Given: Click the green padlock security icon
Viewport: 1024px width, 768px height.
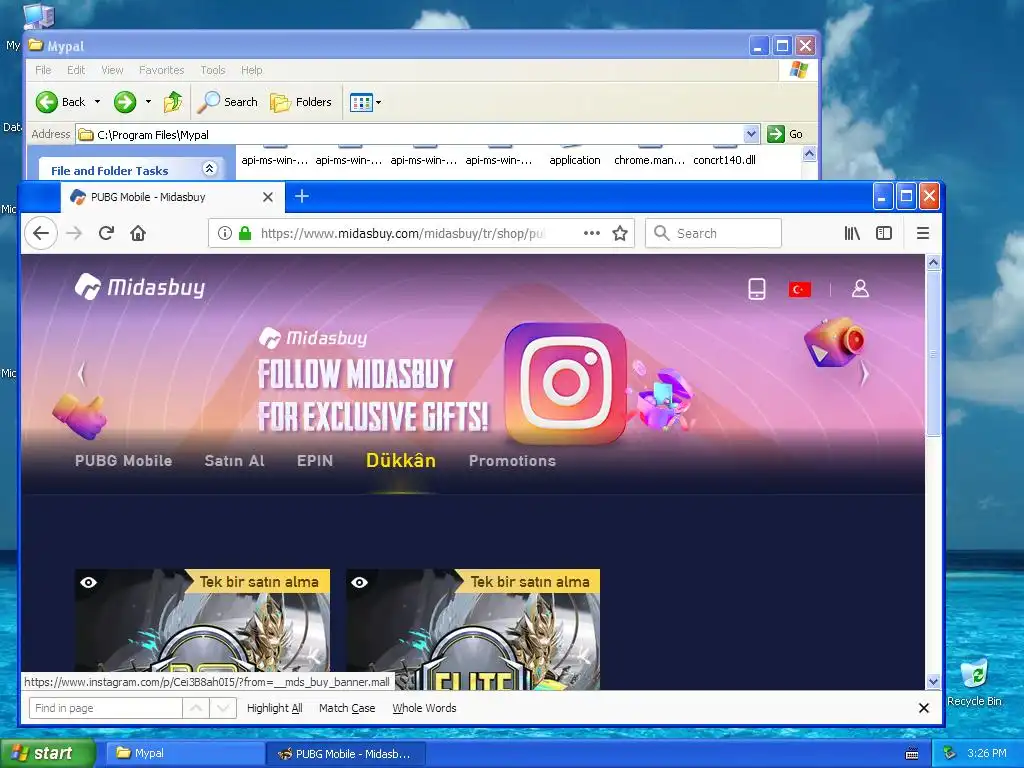Looking at the screenshot, I should tap(245, 233).
